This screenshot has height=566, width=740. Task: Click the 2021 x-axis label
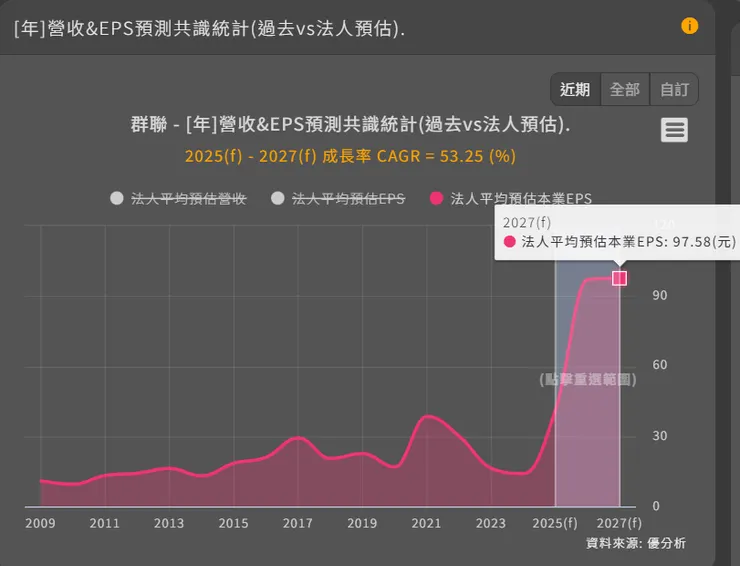[426, 524]
